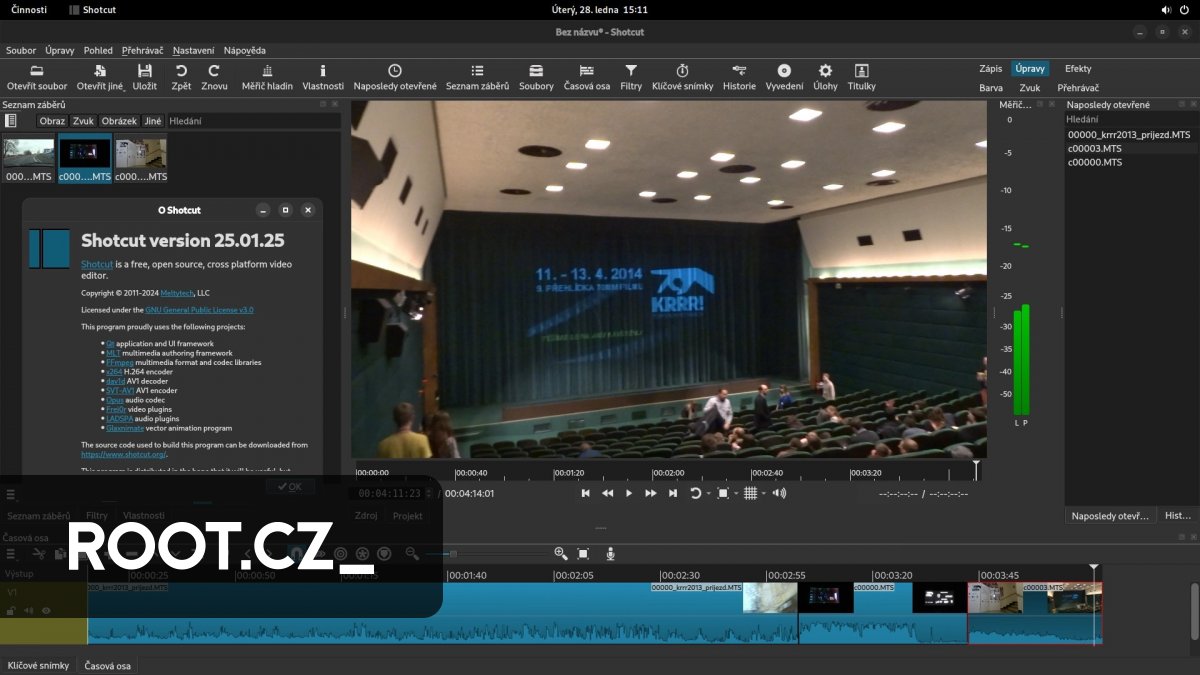Click the zoom timeline to fit icon

(584, 553)
